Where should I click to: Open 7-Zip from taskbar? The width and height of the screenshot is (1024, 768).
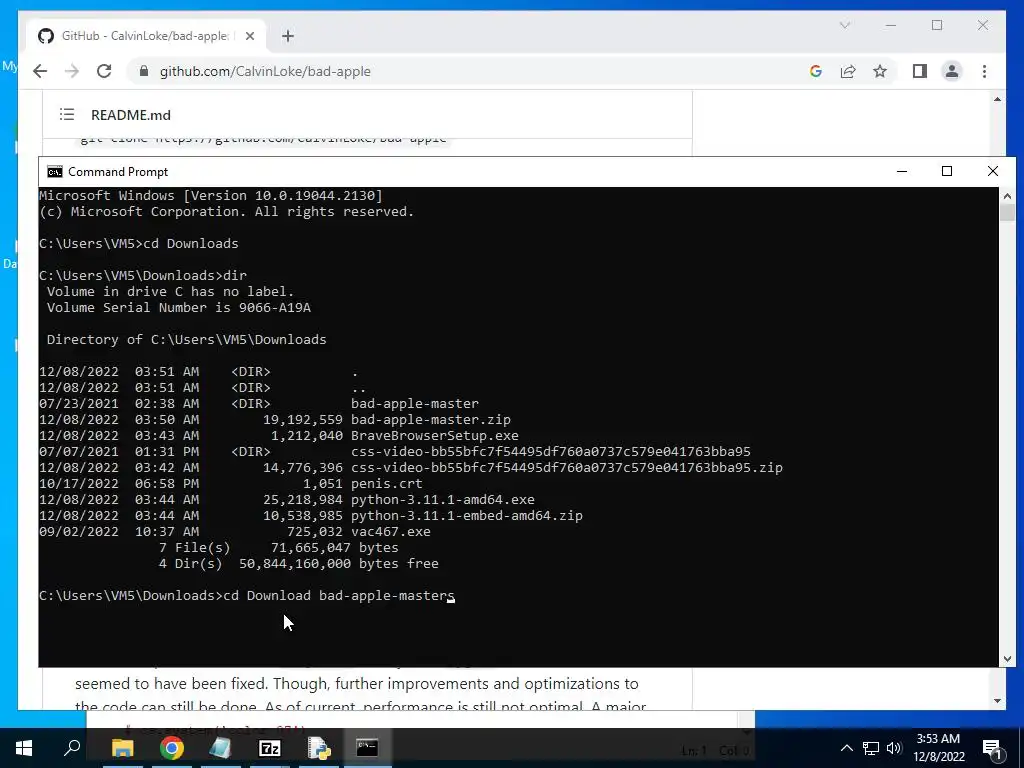[x=270, y=748]
